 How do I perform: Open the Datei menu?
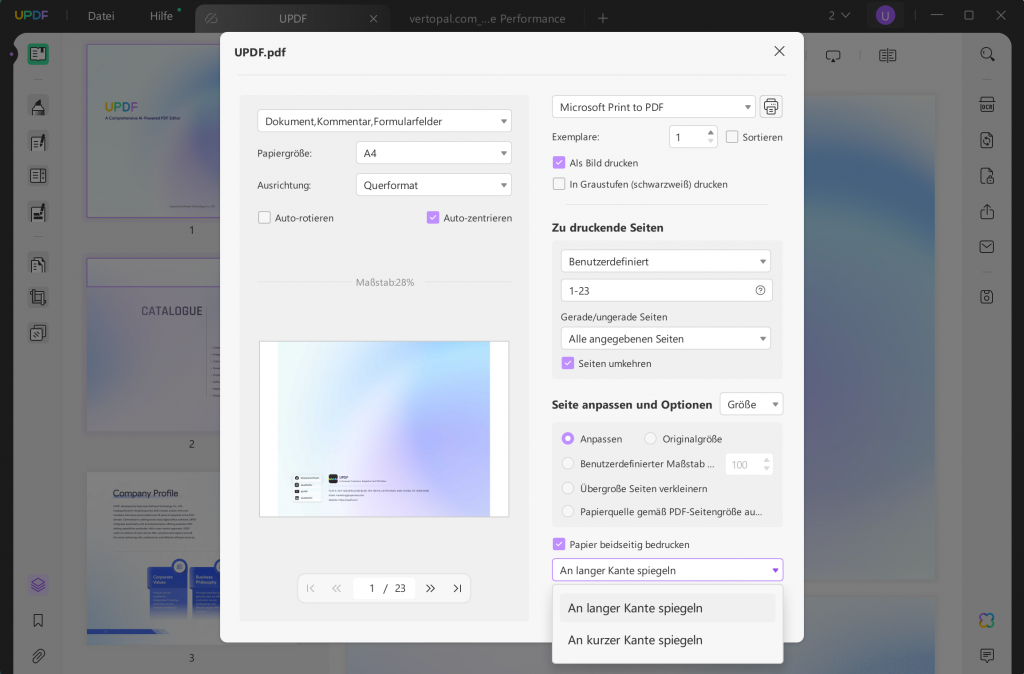click(101, 16)
